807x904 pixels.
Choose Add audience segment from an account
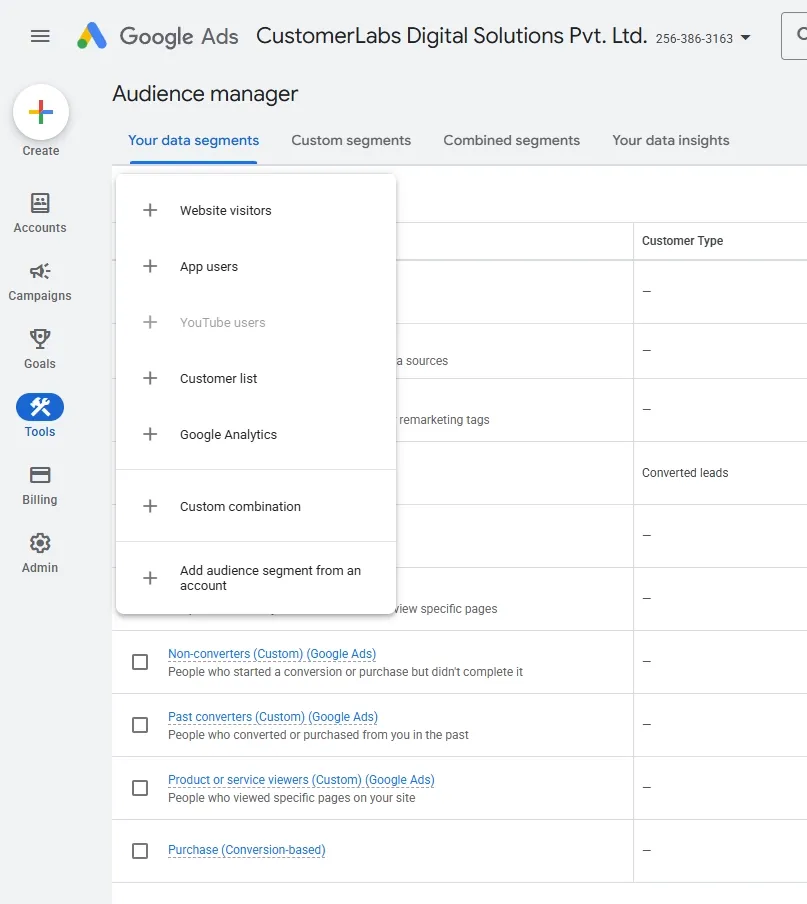coord(256,578)
